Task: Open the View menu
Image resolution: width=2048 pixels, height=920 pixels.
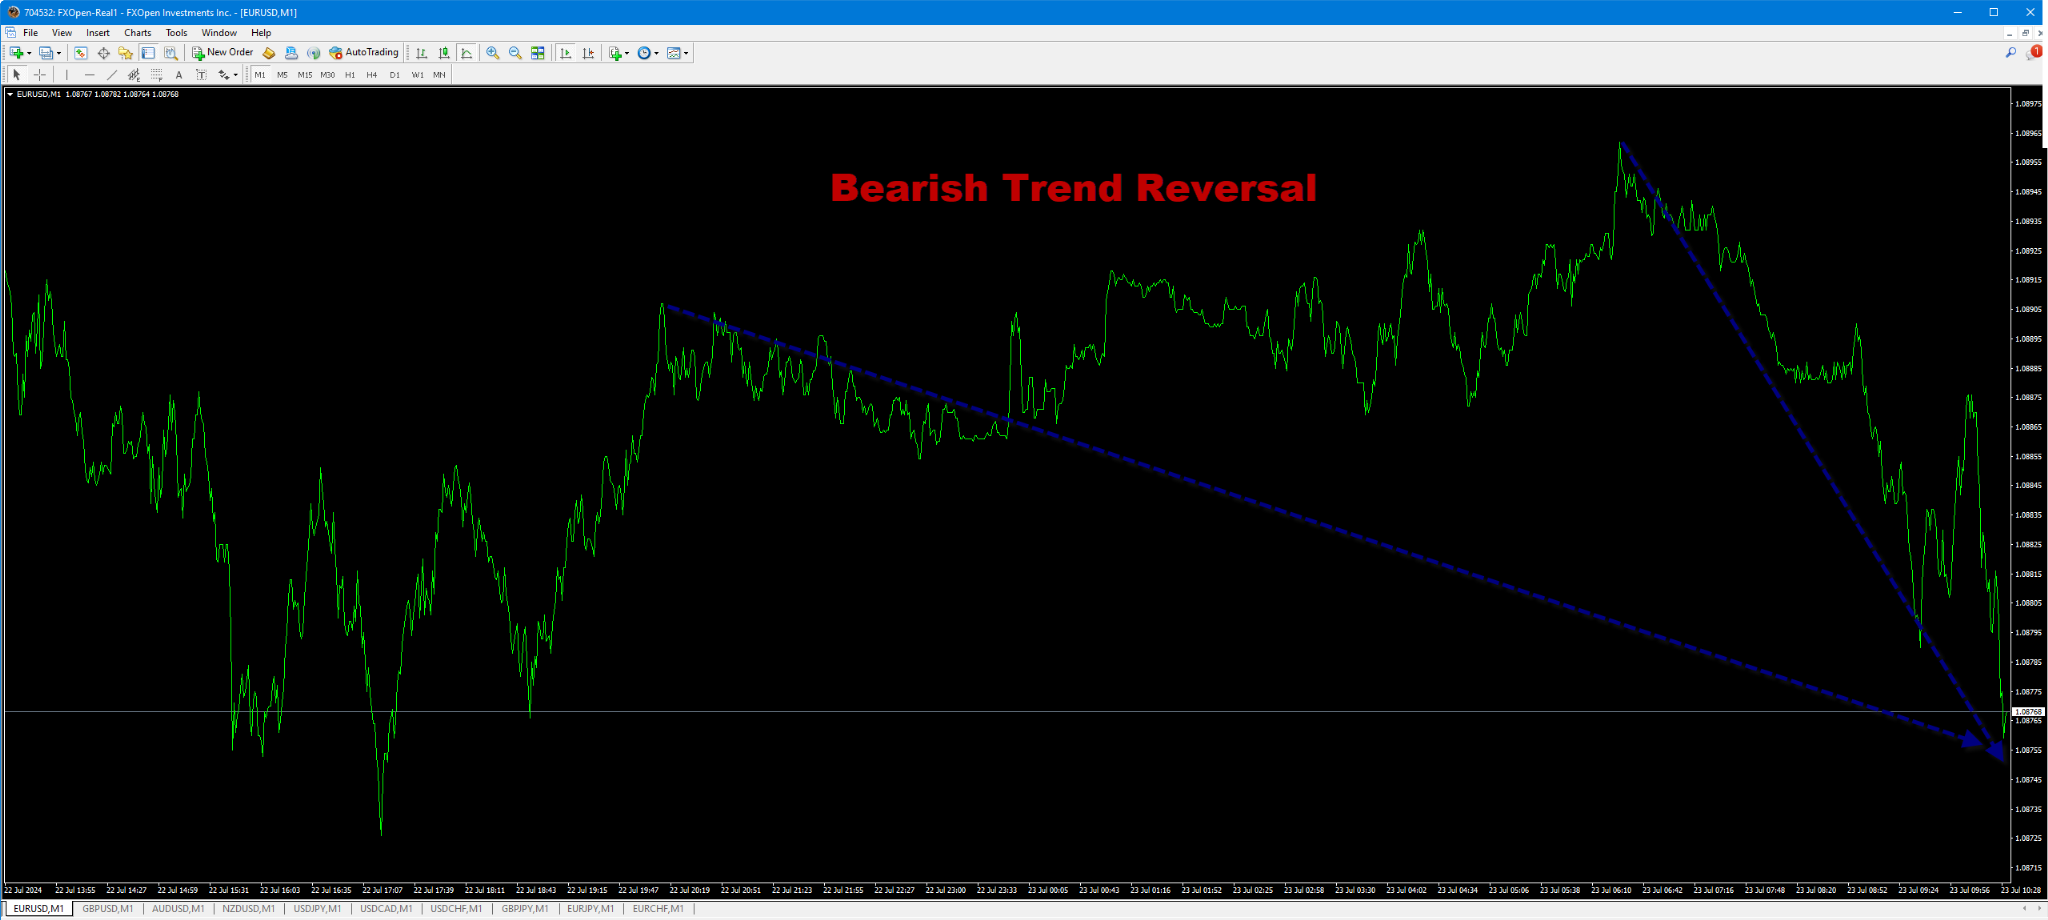Action: pos(62,33)
